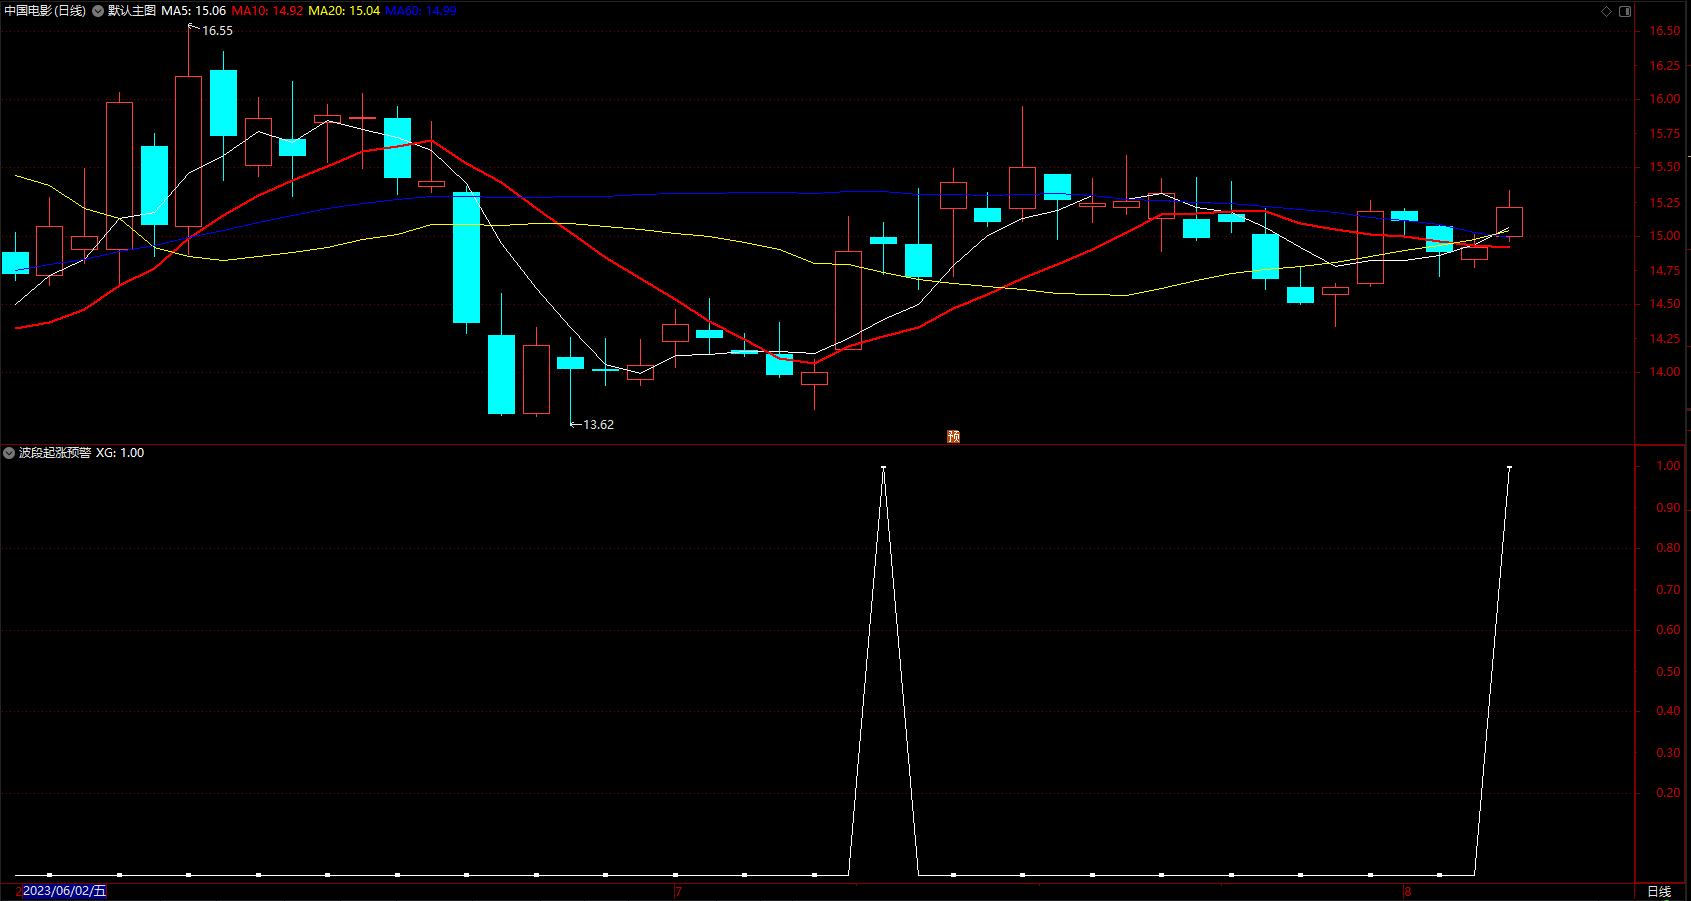Click the 16.50 price axis label
Image resolution: width=1691 pixels, height=901 pixels.
(x=1665, y=31)
